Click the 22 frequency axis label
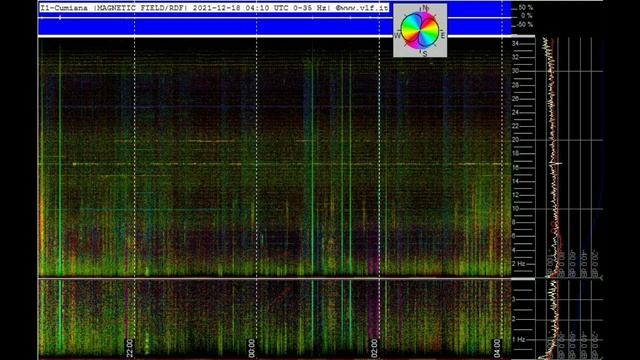This screenshot has width=640, height=360. pos(515,126)
